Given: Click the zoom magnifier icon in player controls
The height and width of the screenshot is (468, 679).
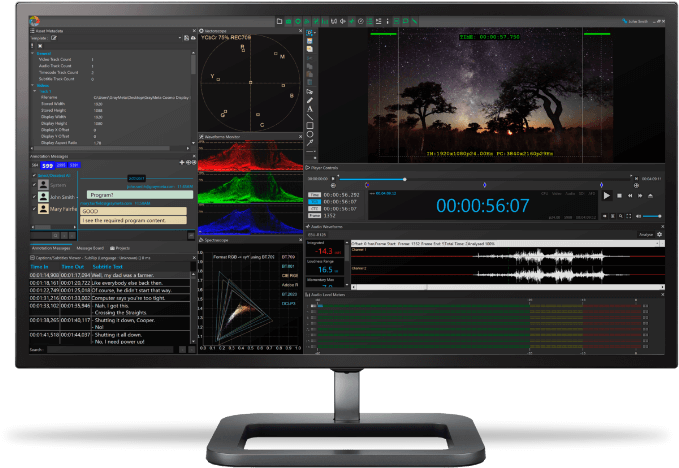Looking at the screenshot, I should 621,216.
